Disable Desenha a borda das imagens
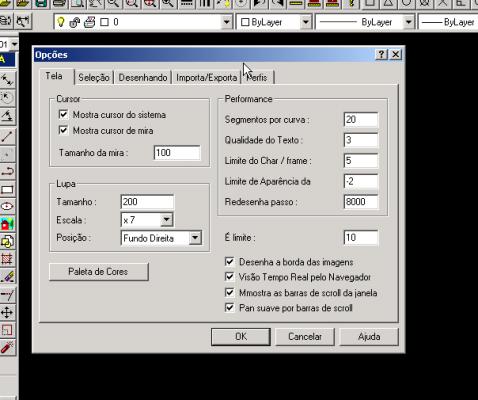Screen dimensions: 478x400 coord(229,262)
